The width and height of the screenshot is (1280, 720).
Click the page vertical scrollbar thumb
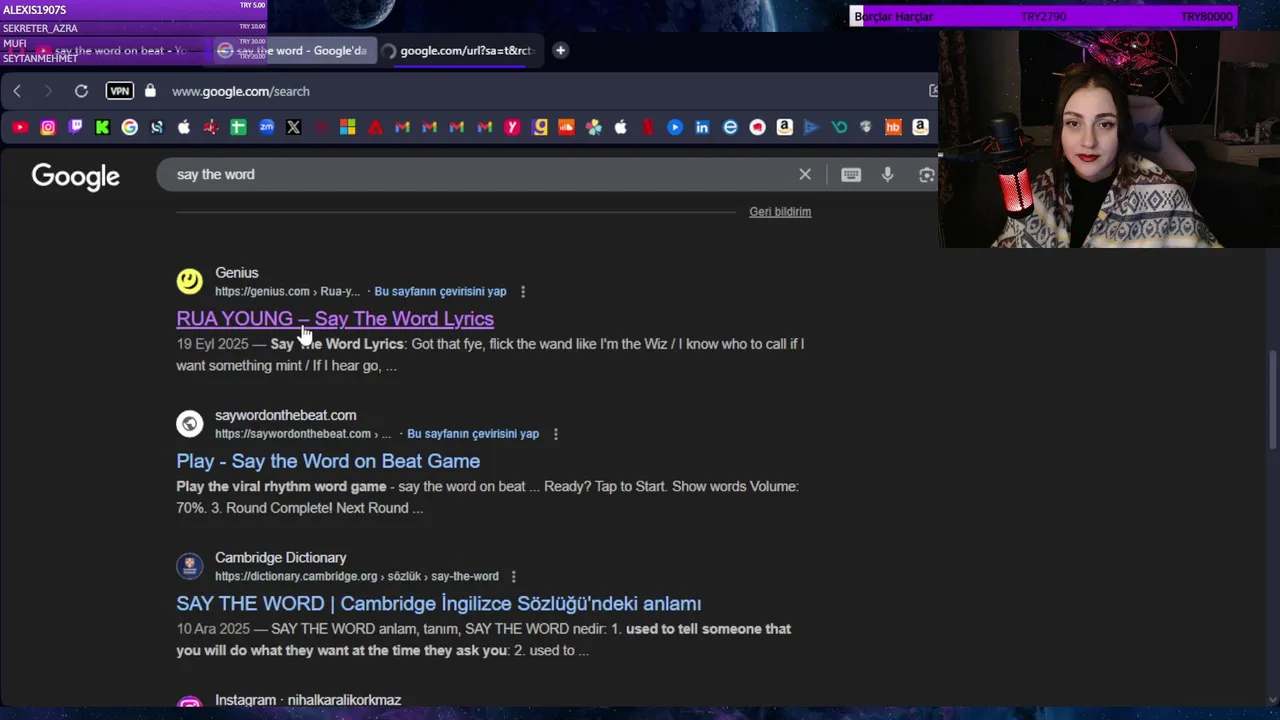click(1272, 400)
